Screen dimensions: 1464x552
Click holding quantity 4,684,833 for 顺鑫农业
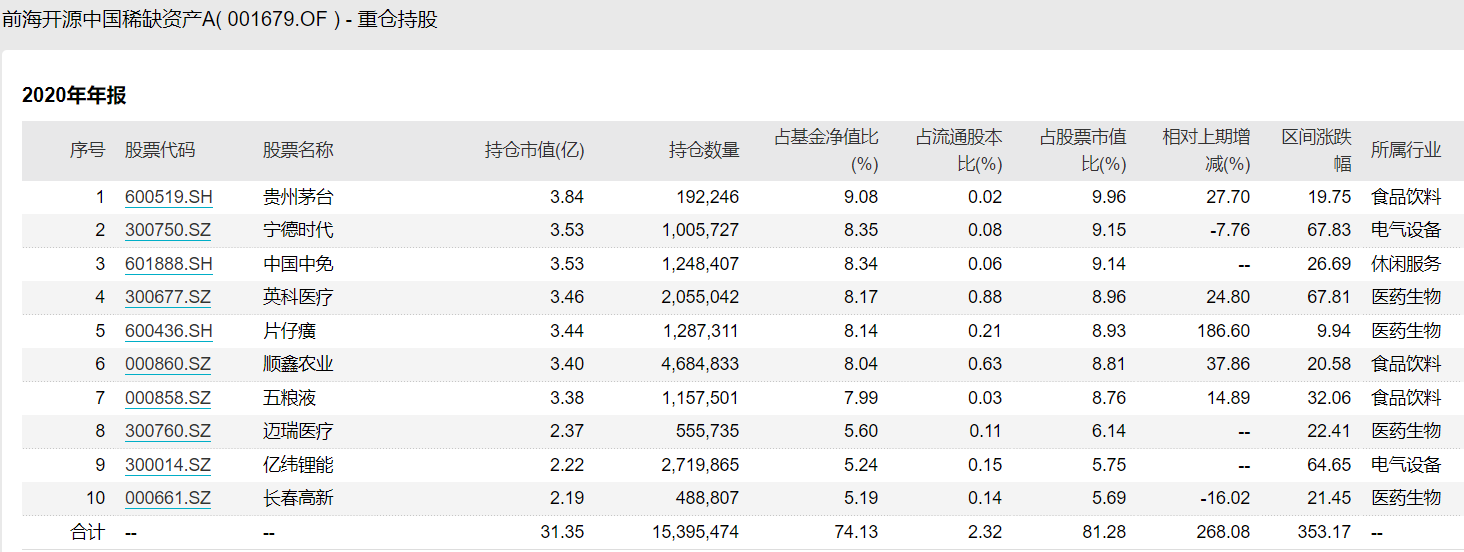tap(700, 364)
